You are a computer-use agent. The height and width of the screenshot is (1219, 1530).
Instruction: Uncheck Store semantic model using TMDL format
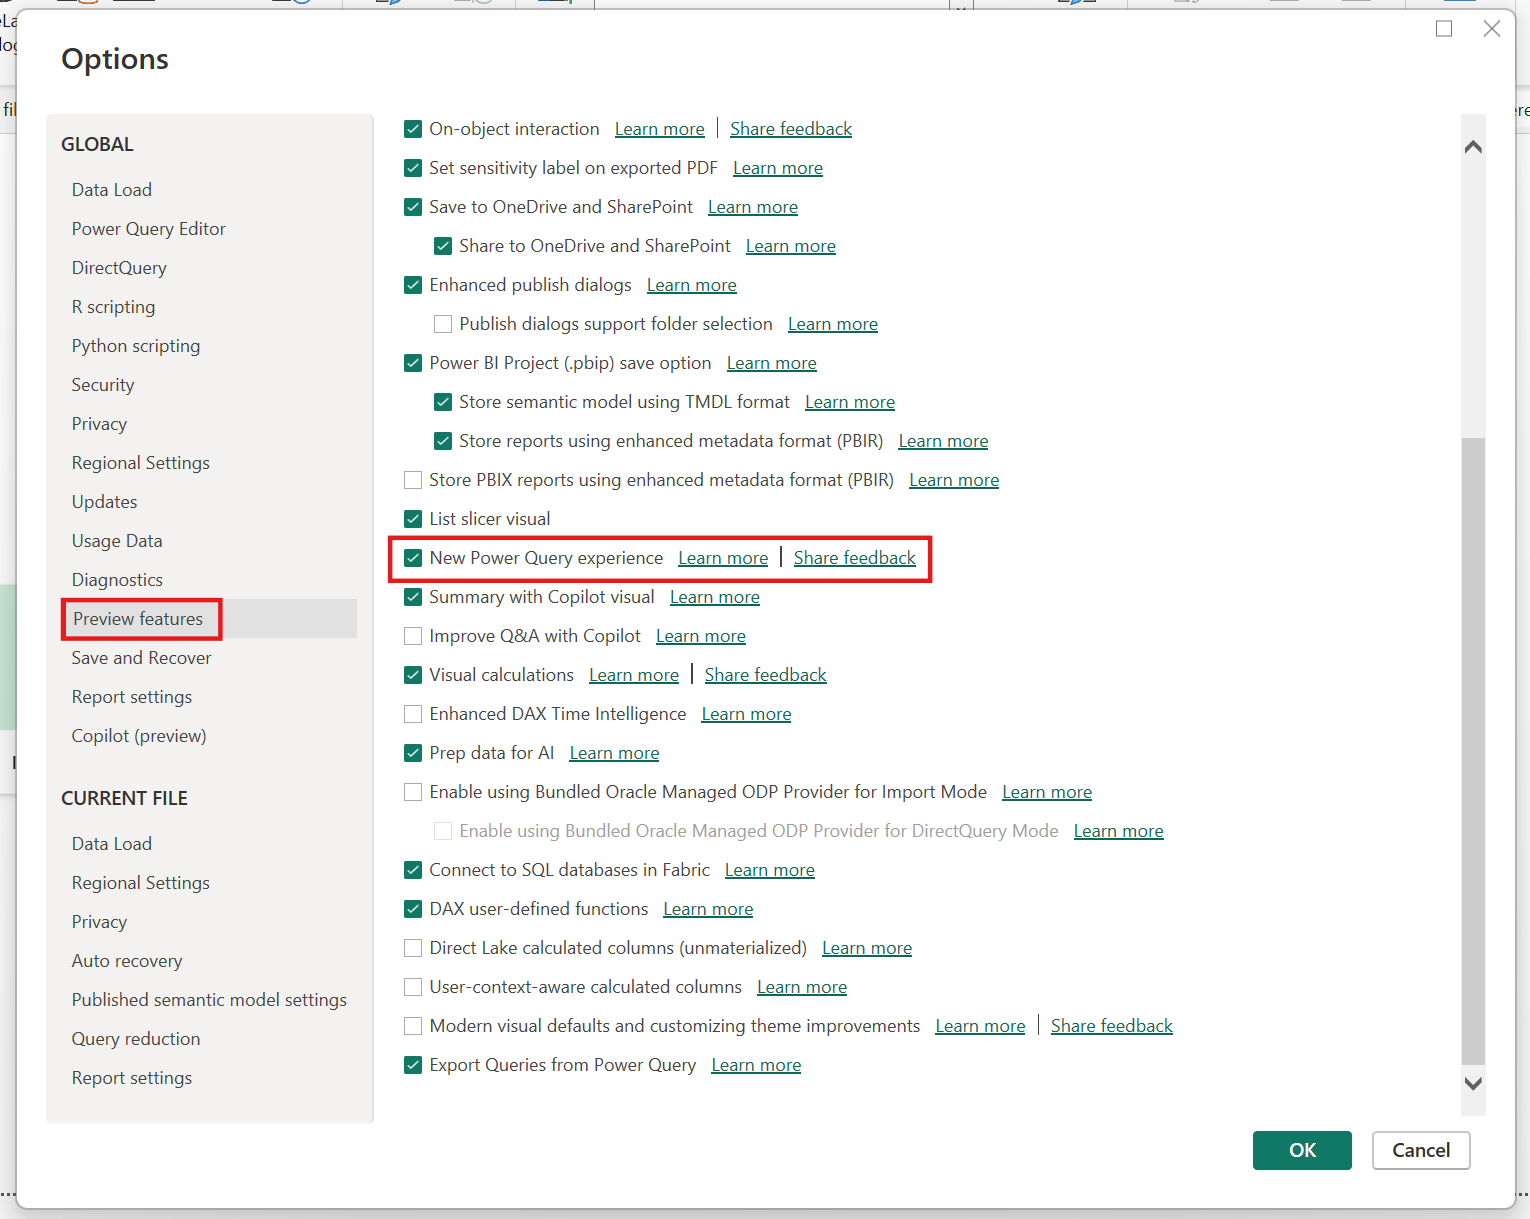443,402
